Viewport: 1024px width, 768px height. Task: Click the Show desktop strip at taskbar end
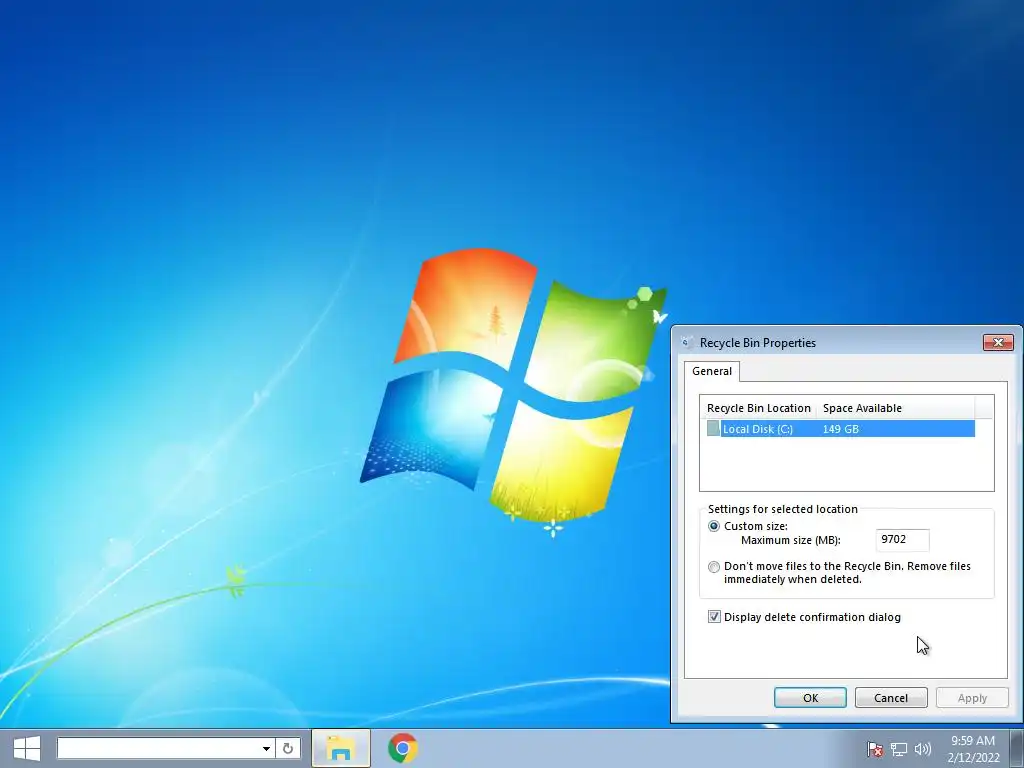click(x=1017, y=748)
